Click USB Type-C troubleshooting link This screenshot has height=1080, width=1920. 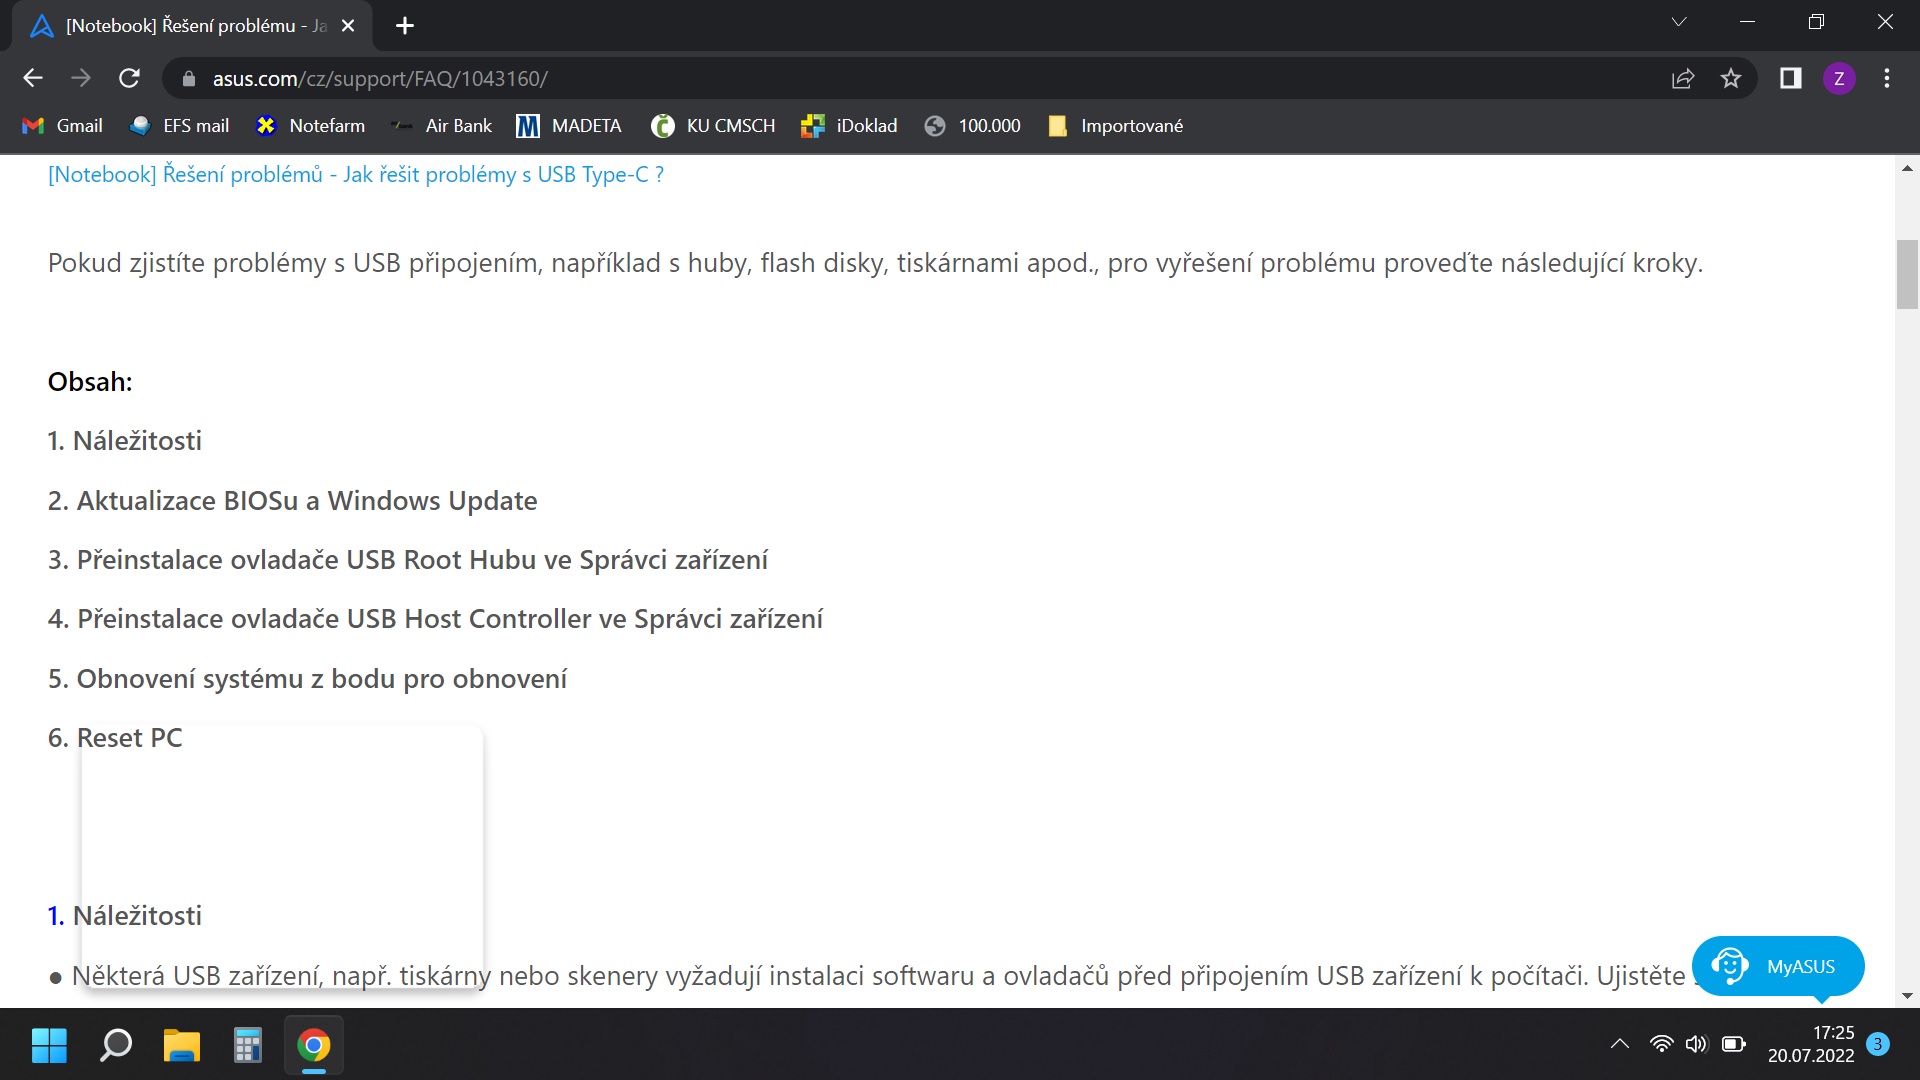356,175
